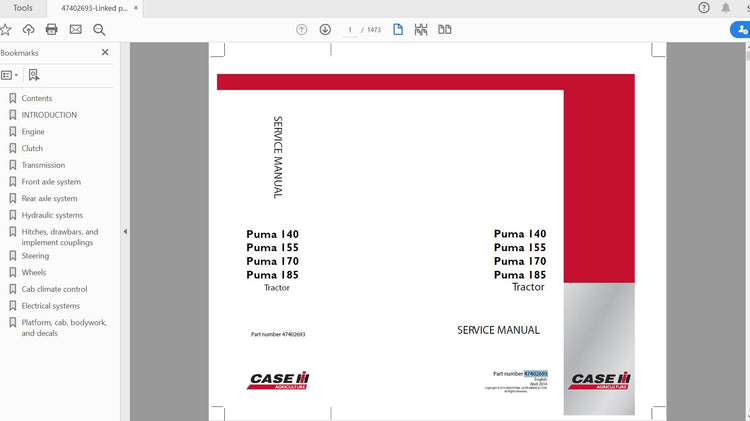Click bookmark ribbon icon beside Transmission
The image size is (750, 421).
pos(13,165)
